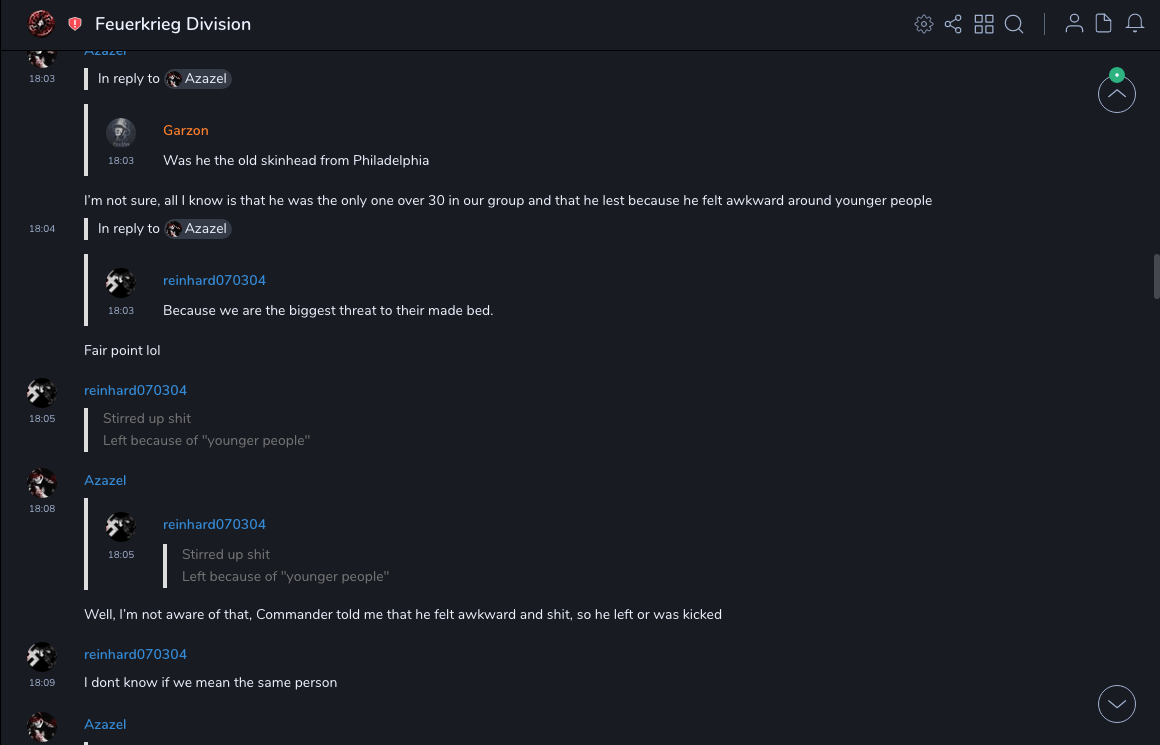Open Garzon's avatar in quoted message

(x=121, y=133)
